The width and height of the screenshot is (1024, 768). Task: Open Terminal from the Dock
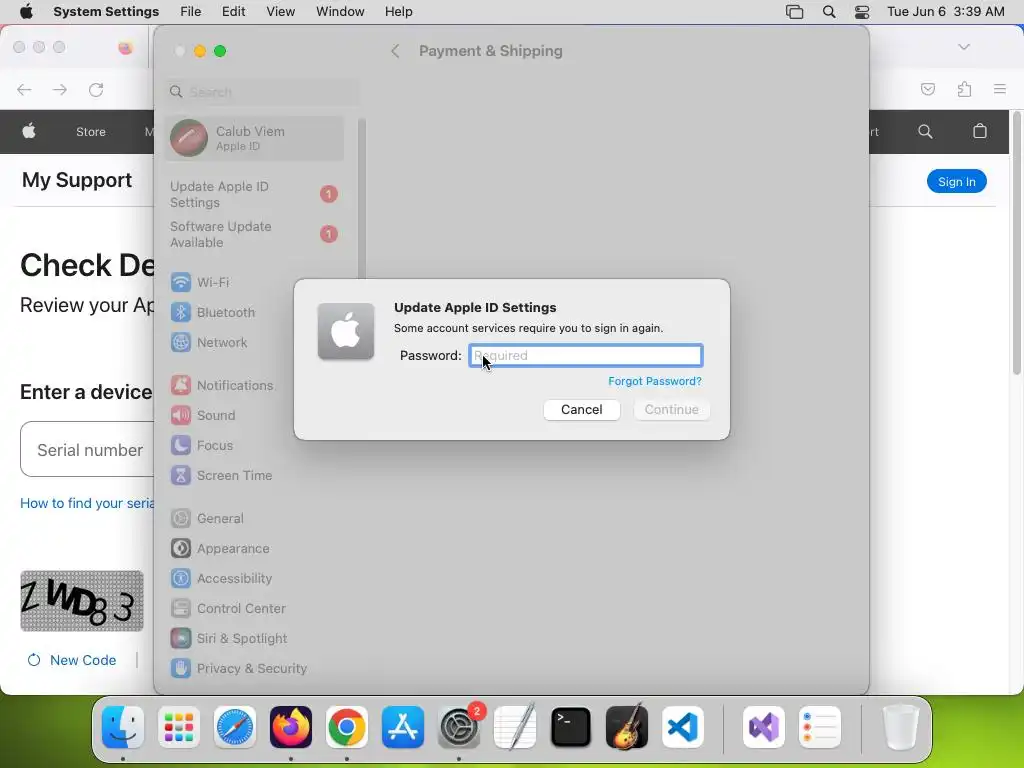click(x=571, y=727)
